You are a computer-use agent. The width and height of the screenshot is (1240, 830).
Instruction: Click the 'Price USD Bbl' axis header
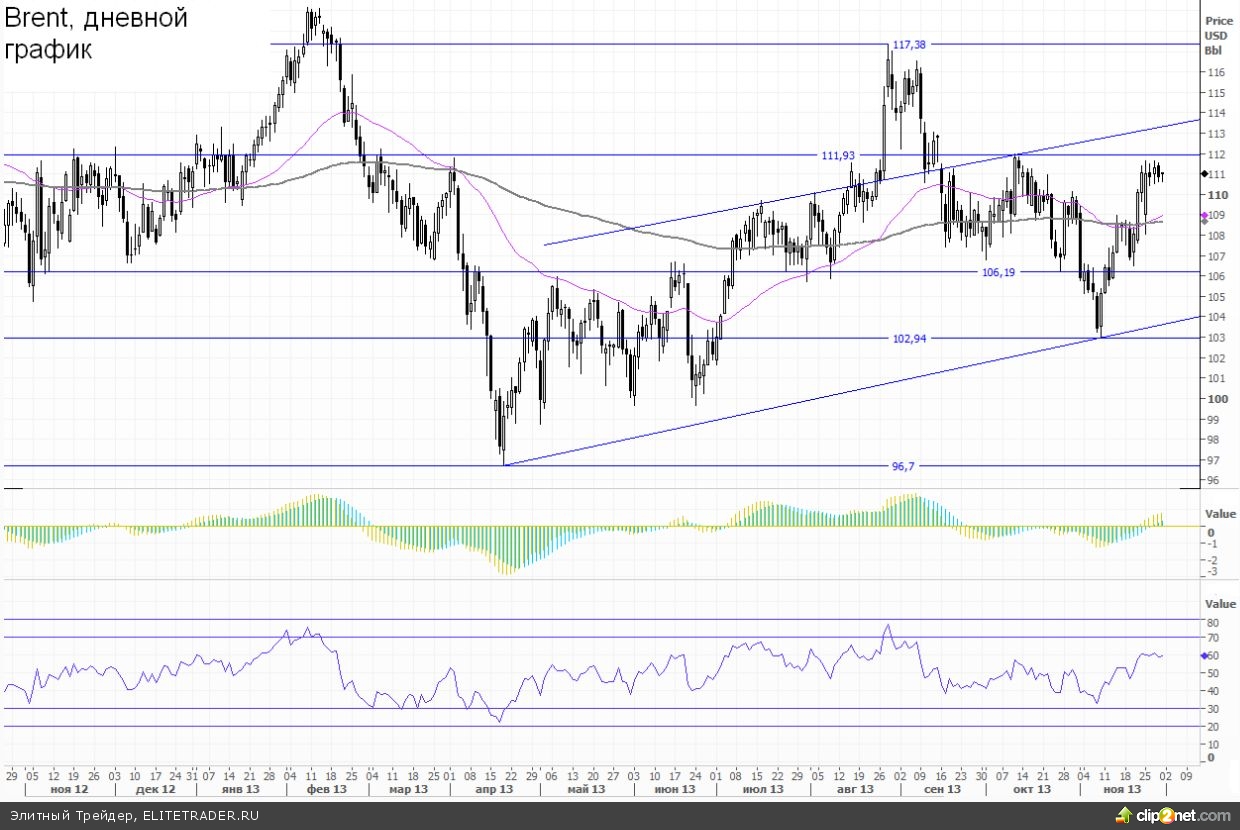click(1218, 35)
